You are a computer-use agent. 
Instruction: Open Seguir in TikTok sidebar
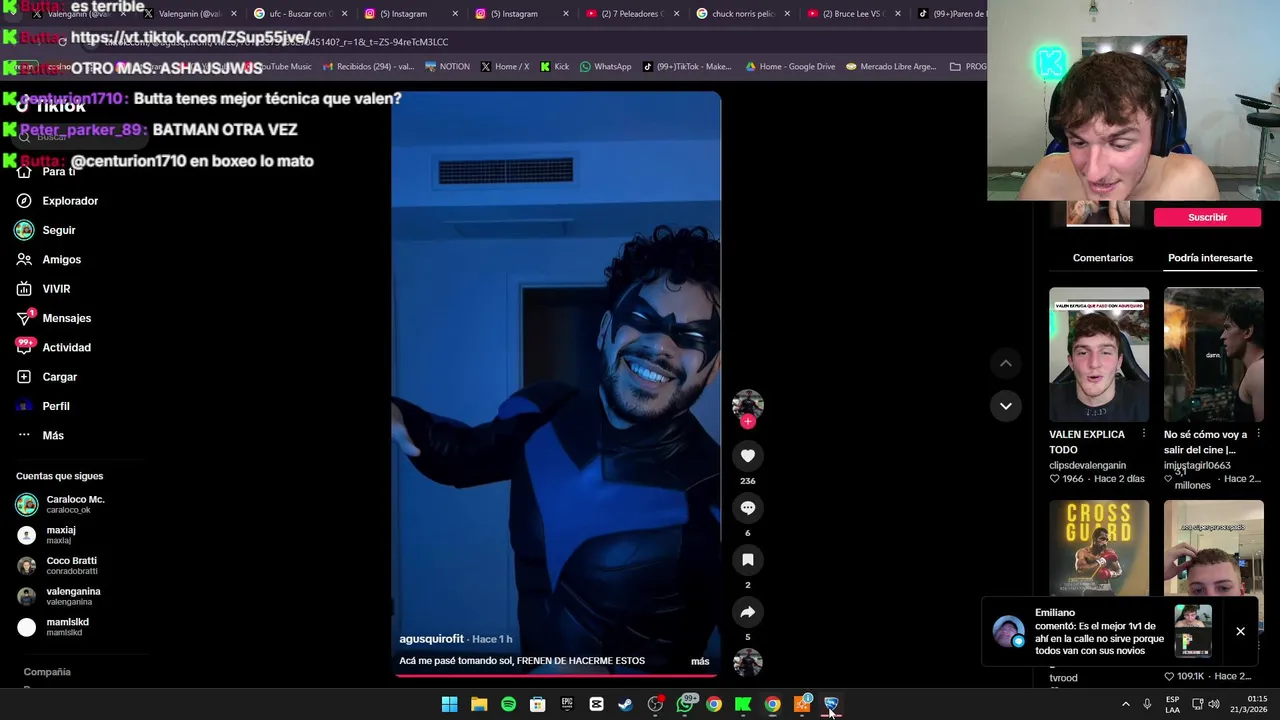coord(46,230)
